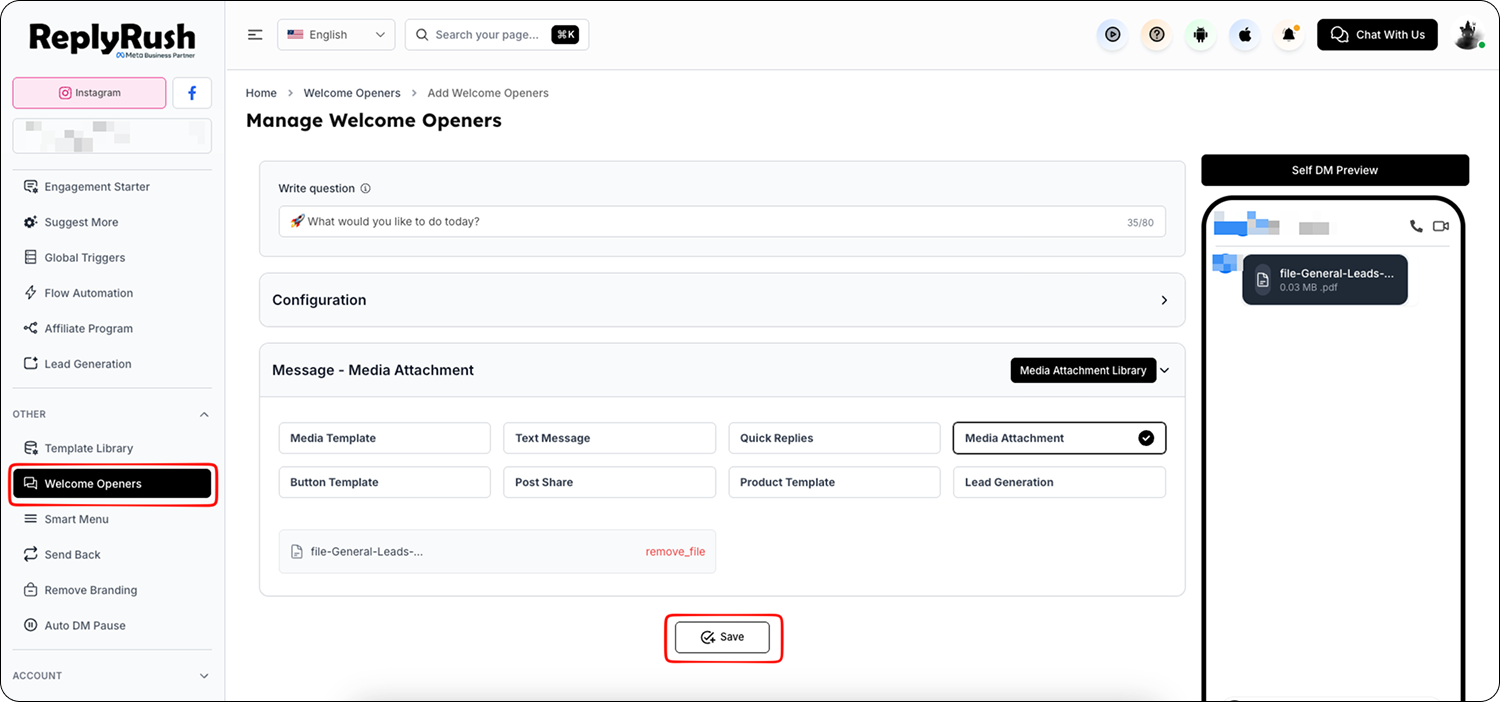Image resolution: width=1500 pixels, height=702 pixels.
Task: Open Auto DM Pause in sidebar
Action: [85, 626]
